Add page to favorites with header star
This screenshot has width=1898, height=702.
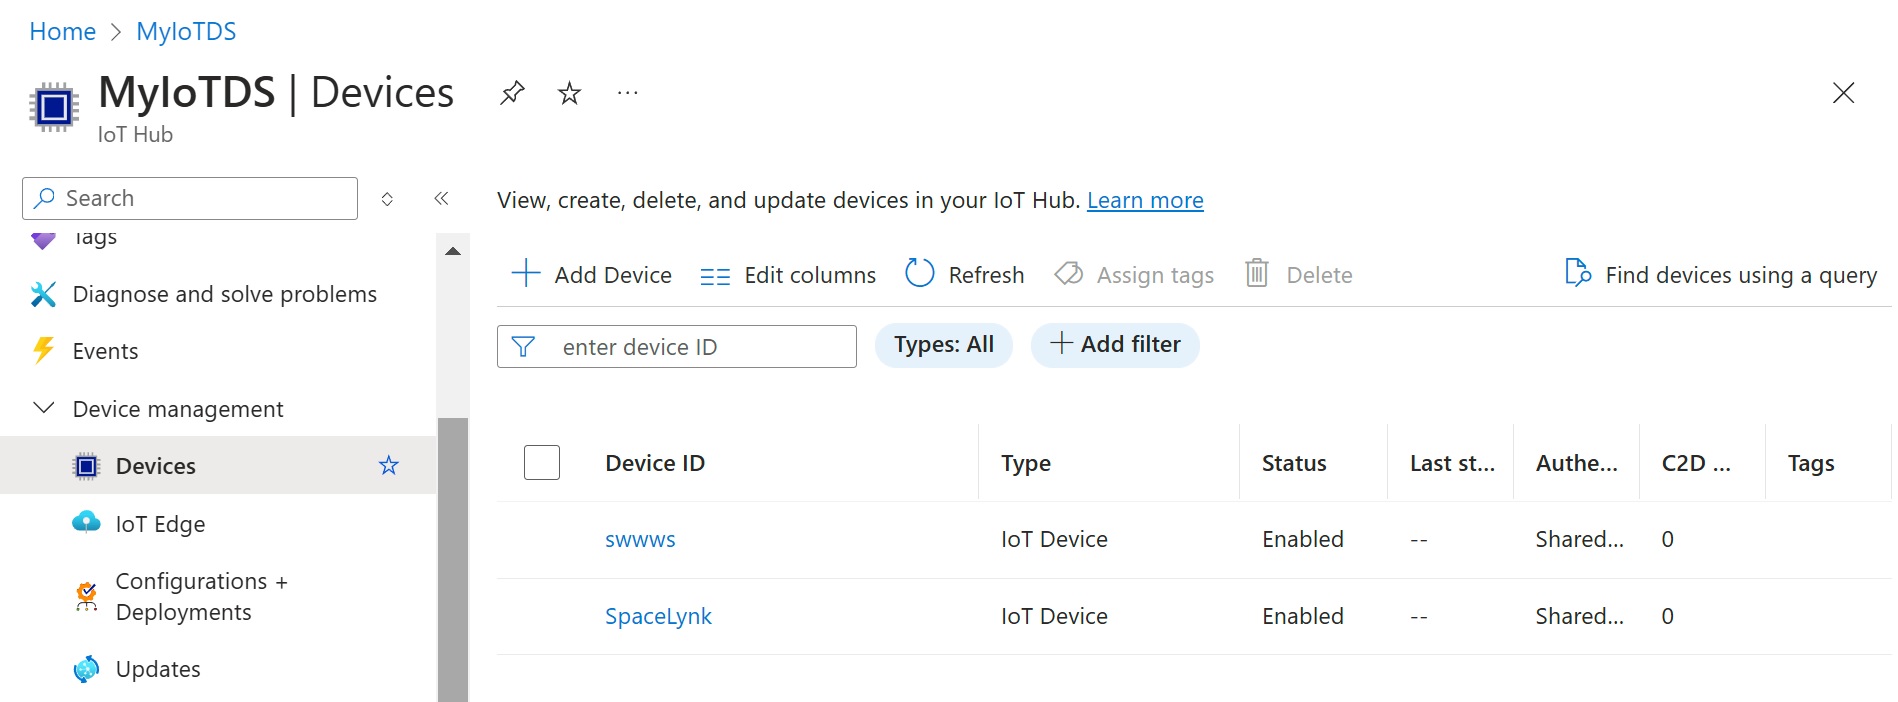(569, 93)
